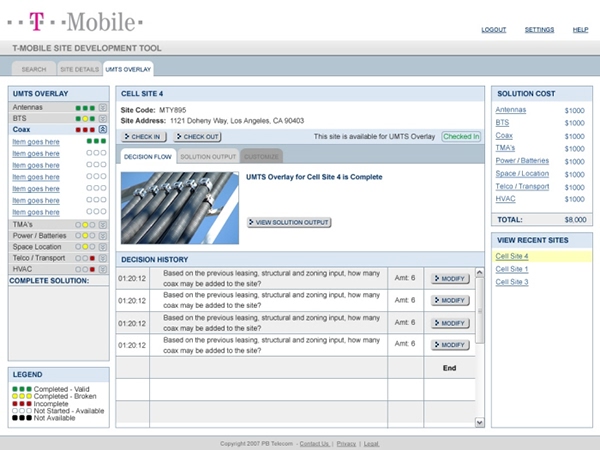Click the Checked In status badge
Screen dimensions: 600x450
(x=461, y=137)
